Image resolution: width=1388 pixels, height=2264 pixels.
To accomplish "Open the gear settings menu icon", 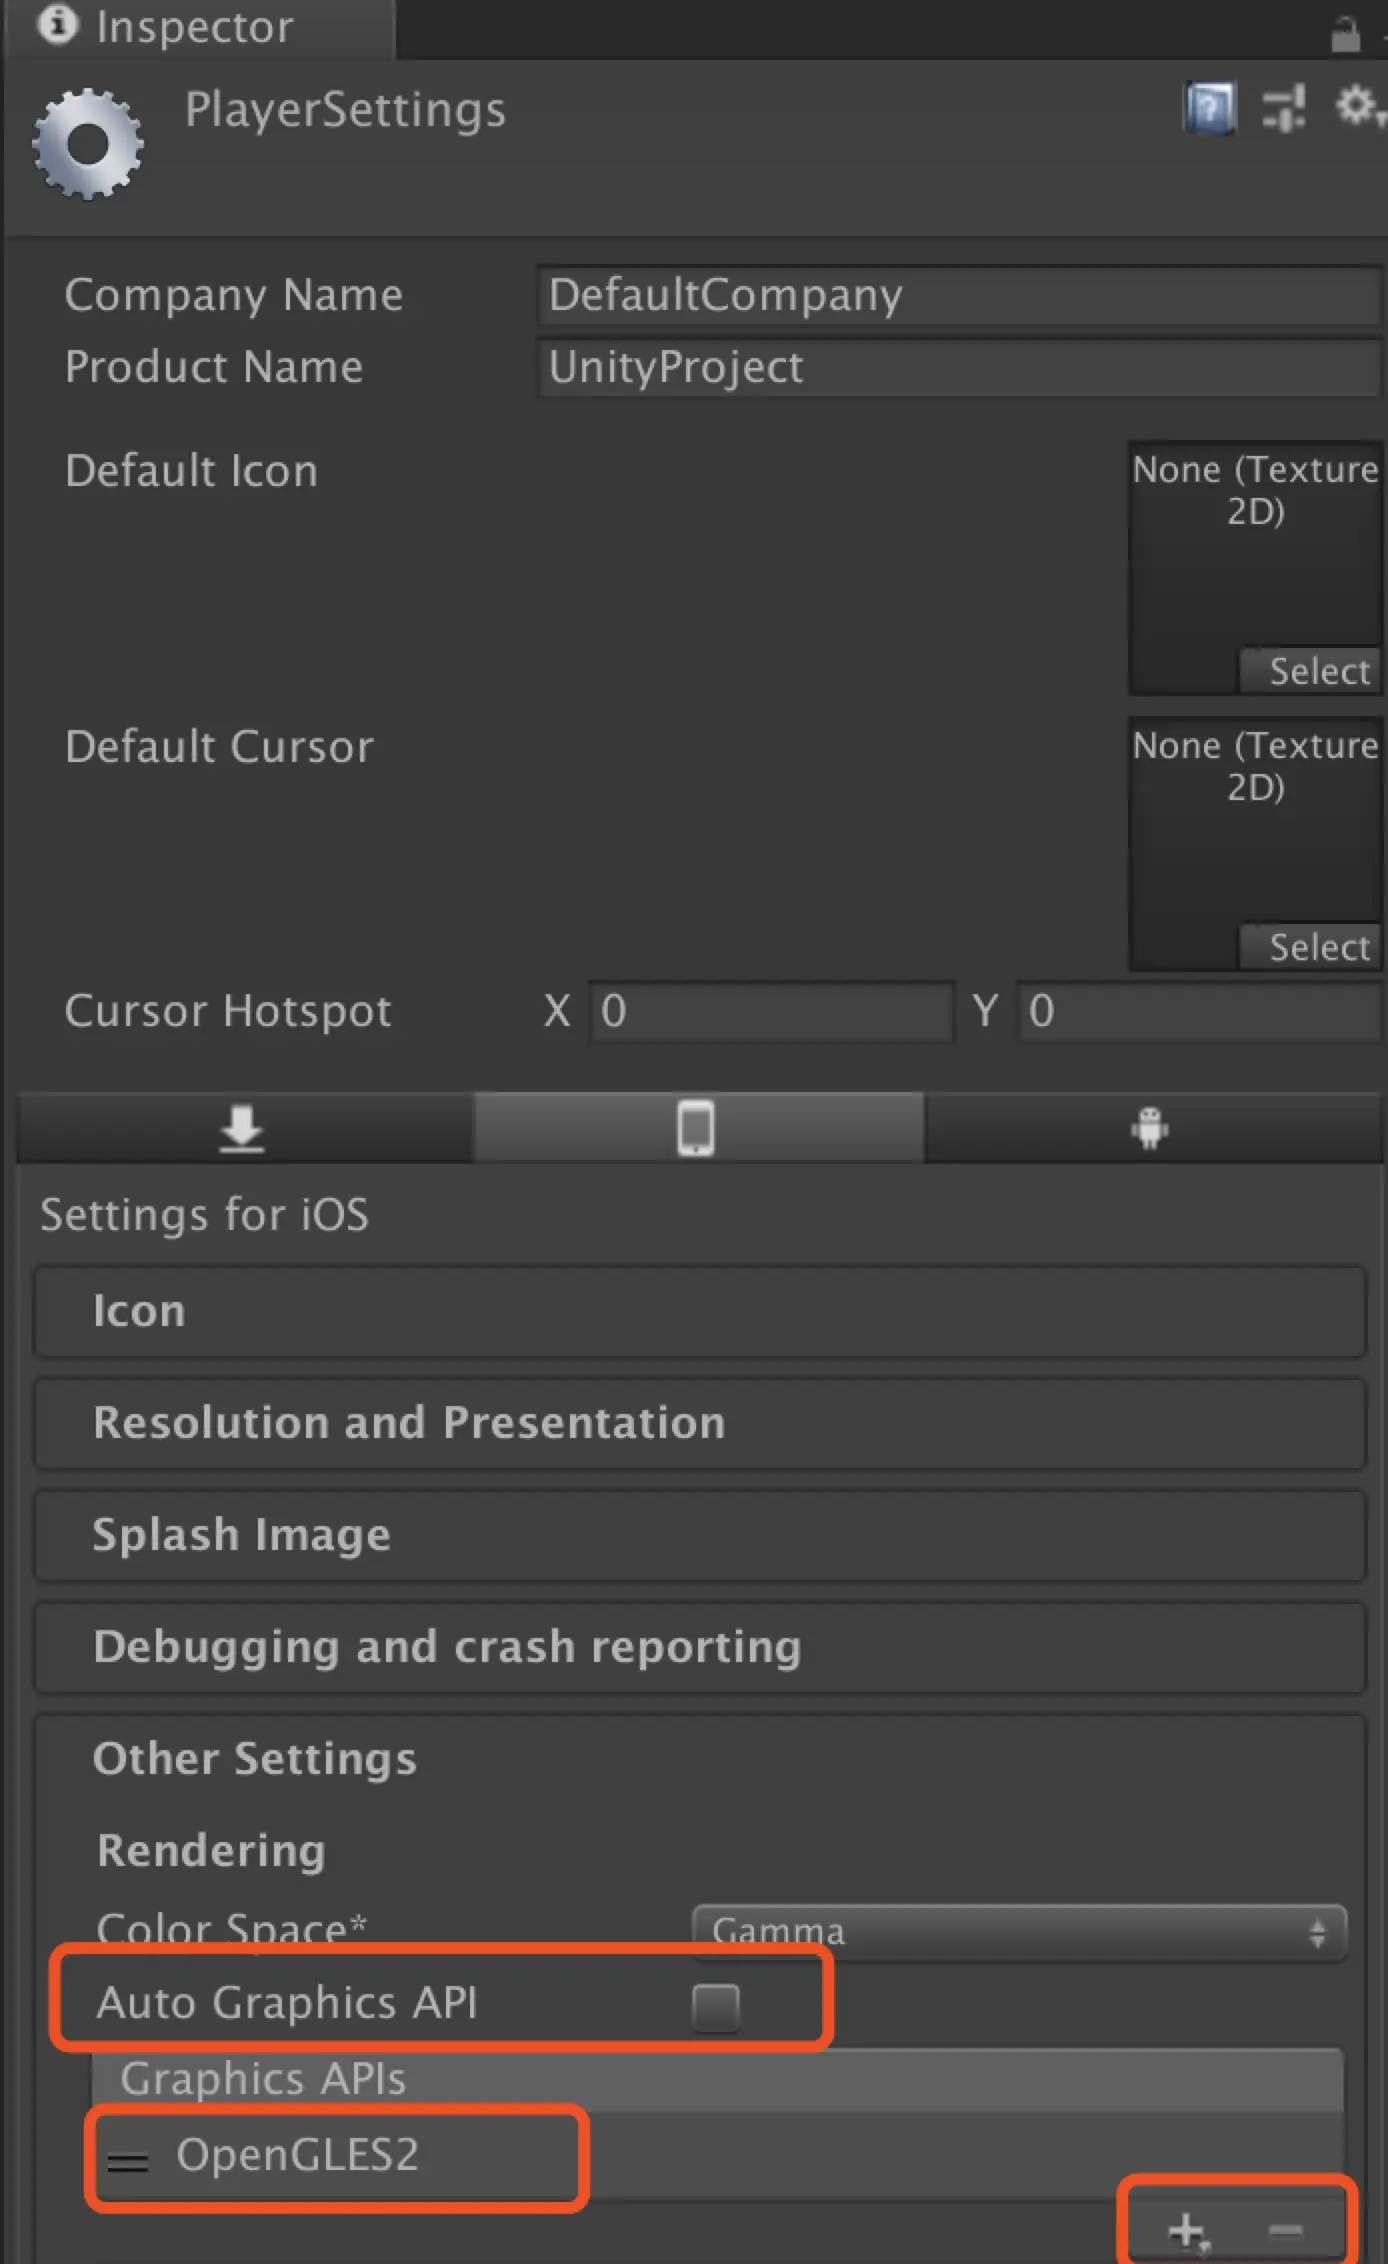I will [1358, 106].
